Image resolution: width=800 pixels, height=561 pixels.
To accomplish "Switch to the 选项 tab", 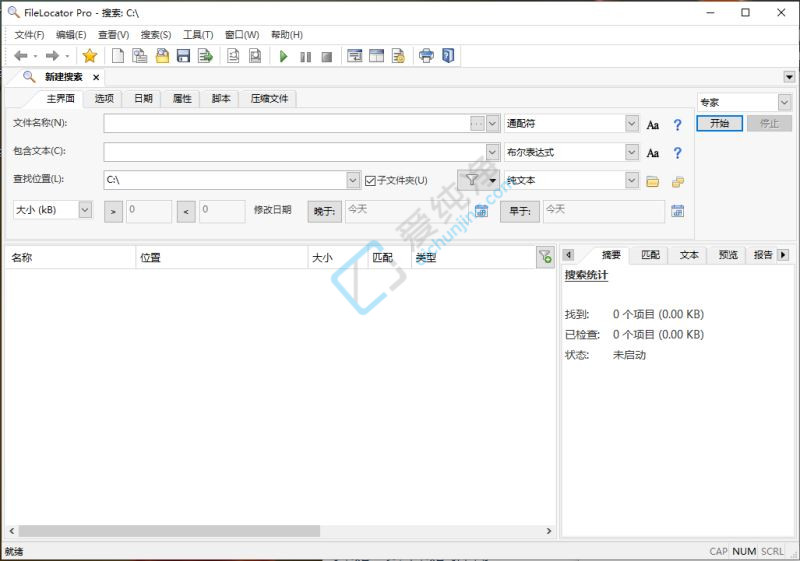I will pos(104,98).
